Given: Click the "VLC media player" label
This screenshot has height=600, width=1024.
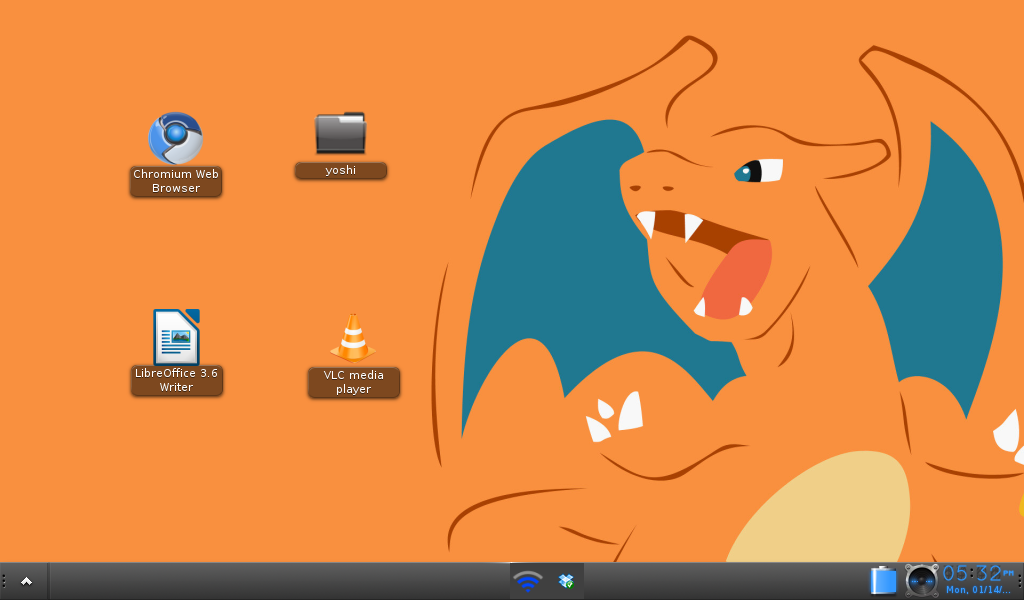Looking at the screenshot, I should coord(353,382).
